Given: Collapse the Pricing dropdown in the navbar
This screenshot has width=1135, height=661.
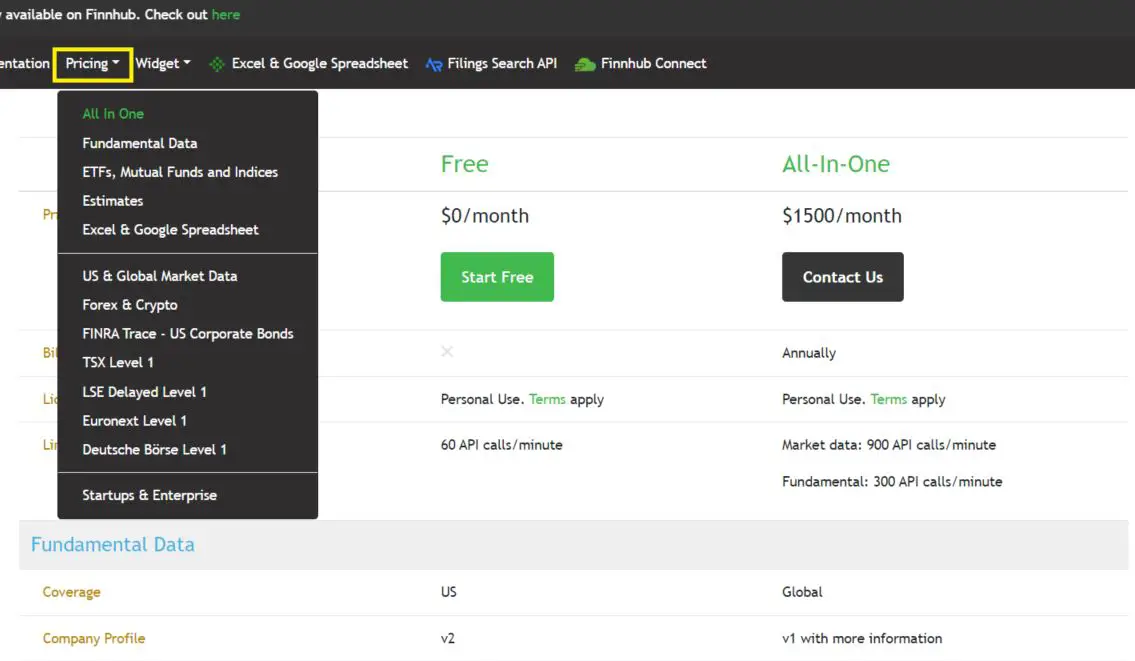Looking at the screenshot, I should 93,64.
